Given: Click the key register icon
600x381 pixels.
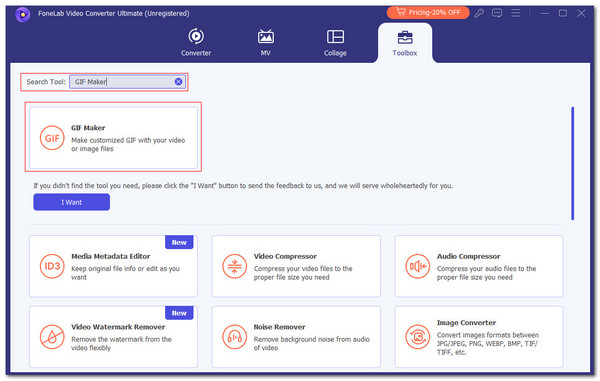Looking at the screenshot, I should [479, 13].
